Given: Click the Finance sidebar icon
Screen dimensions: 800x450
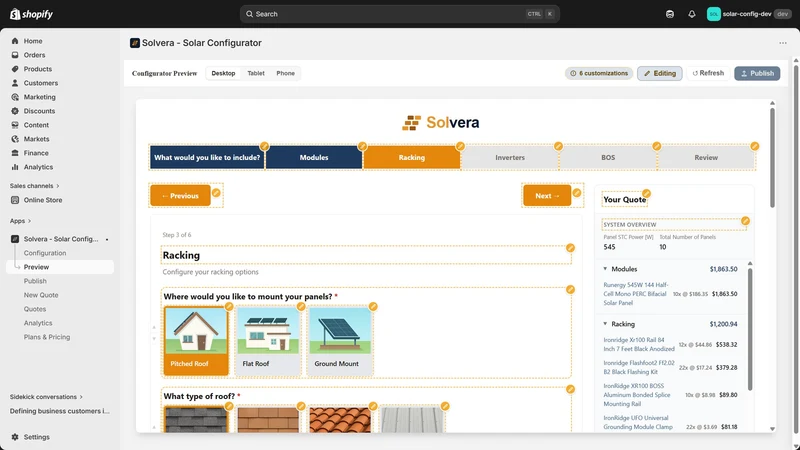Looking at the screenshot, I should [15, 153].
